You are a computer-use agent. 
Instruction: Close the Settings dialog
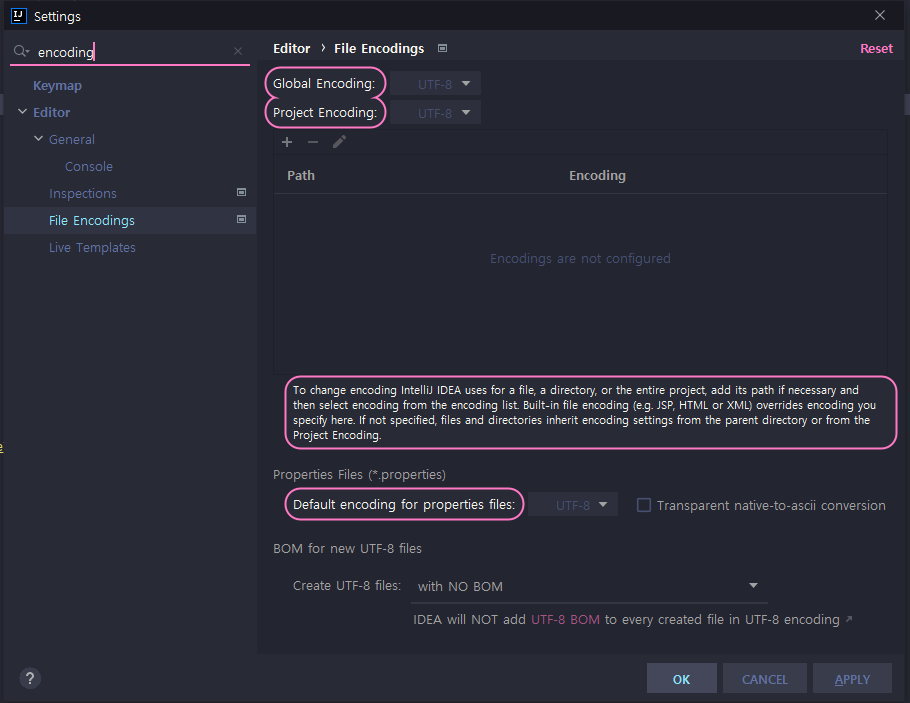click(880, 16)
